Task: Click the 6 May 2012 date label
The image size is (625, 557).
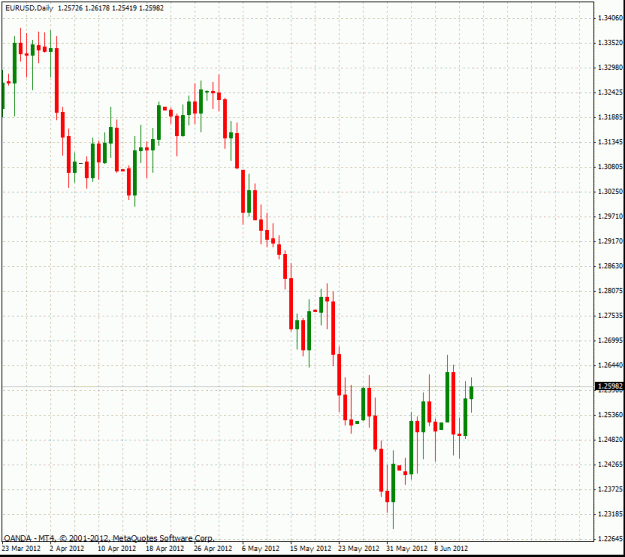Action: (261, 548)
